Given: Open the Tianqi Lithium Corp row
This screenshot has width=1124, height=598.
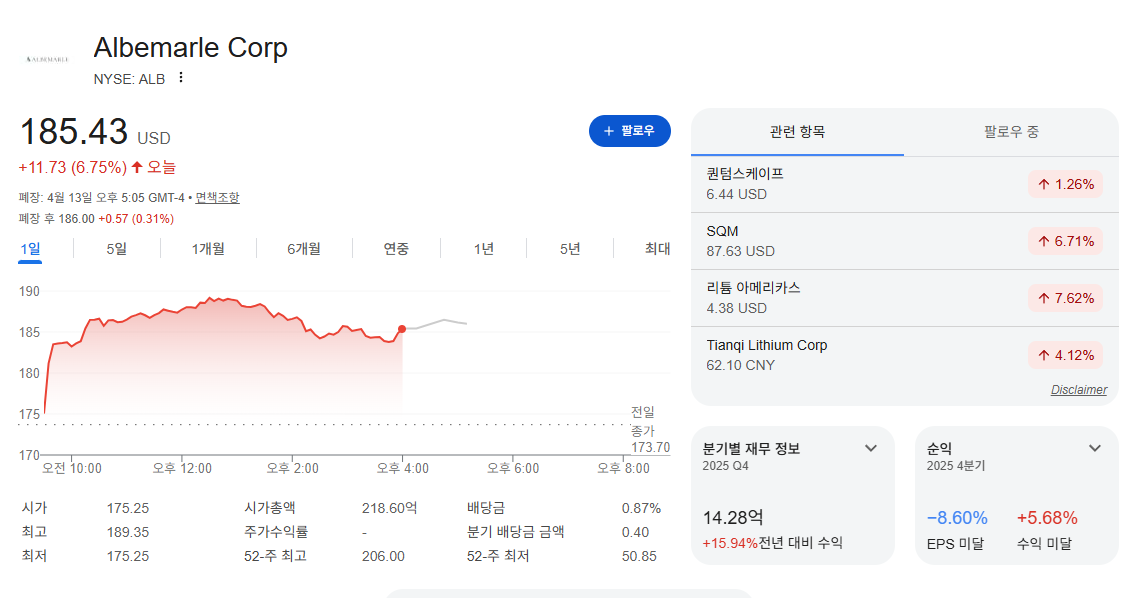Looking at the screenshot, I should [x=904, y=355].
